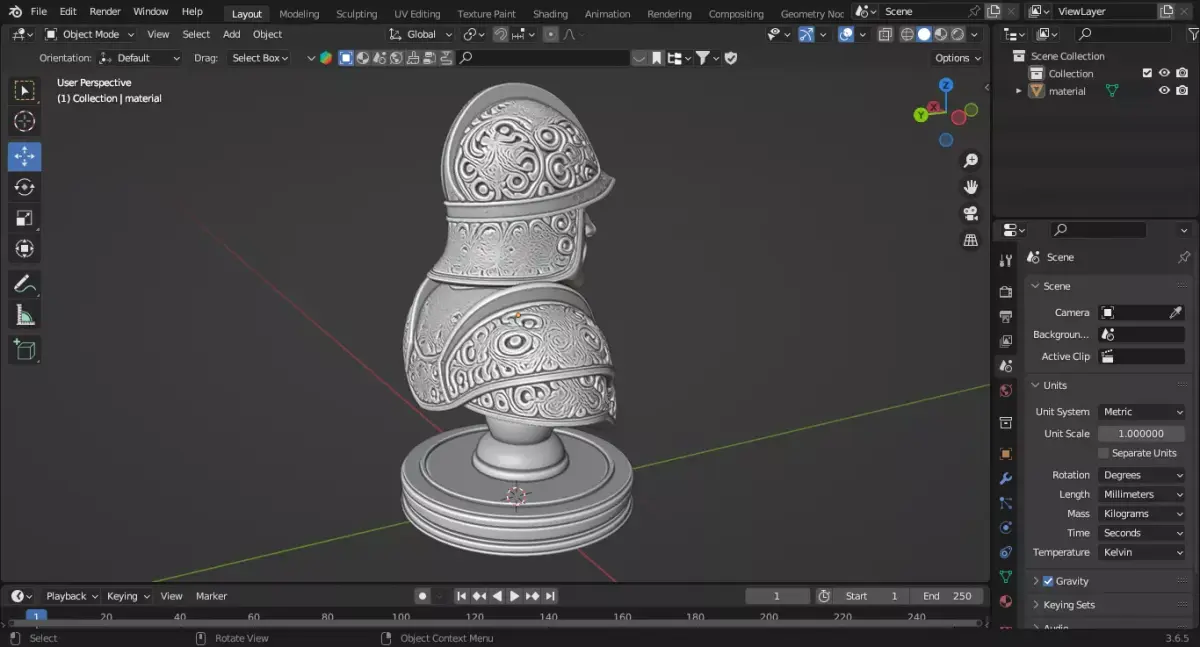Click the Pan view hand icon
This screenshot has width=1200, height=647.
(x=970, y=187)
